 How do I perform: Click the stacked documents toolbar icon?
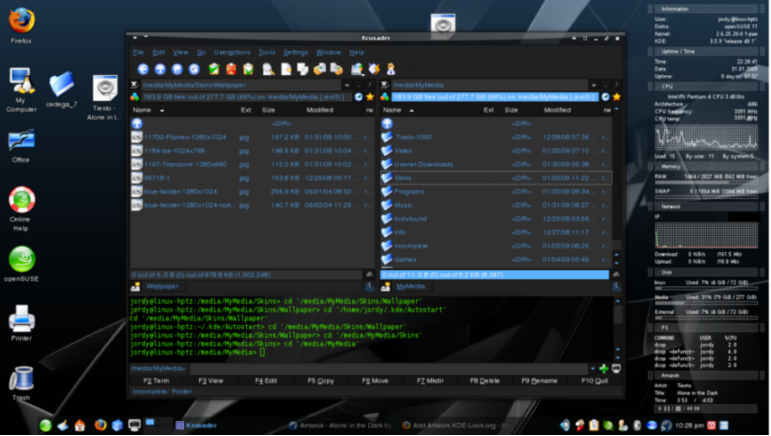click(303, 69)
